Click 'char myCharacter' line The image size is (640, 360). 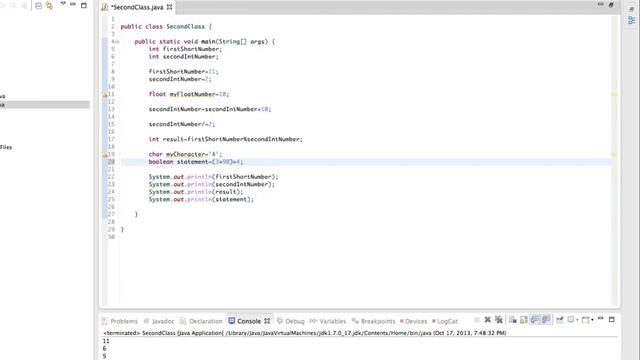pos(185,154)
